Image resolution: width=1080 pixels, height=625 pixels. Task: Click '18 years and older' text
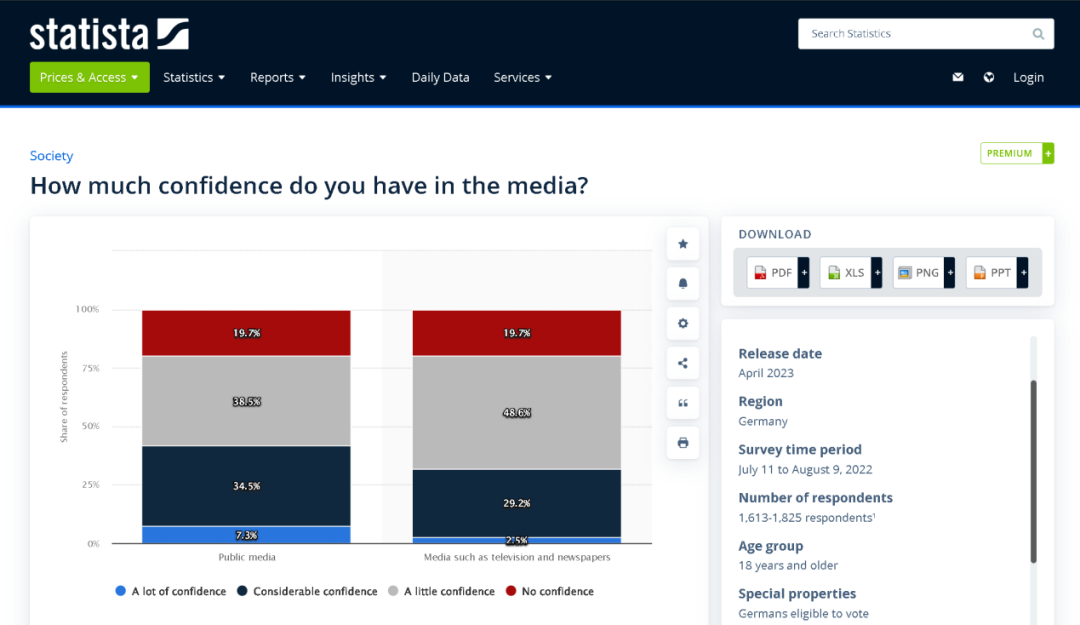tap(788, 565)
